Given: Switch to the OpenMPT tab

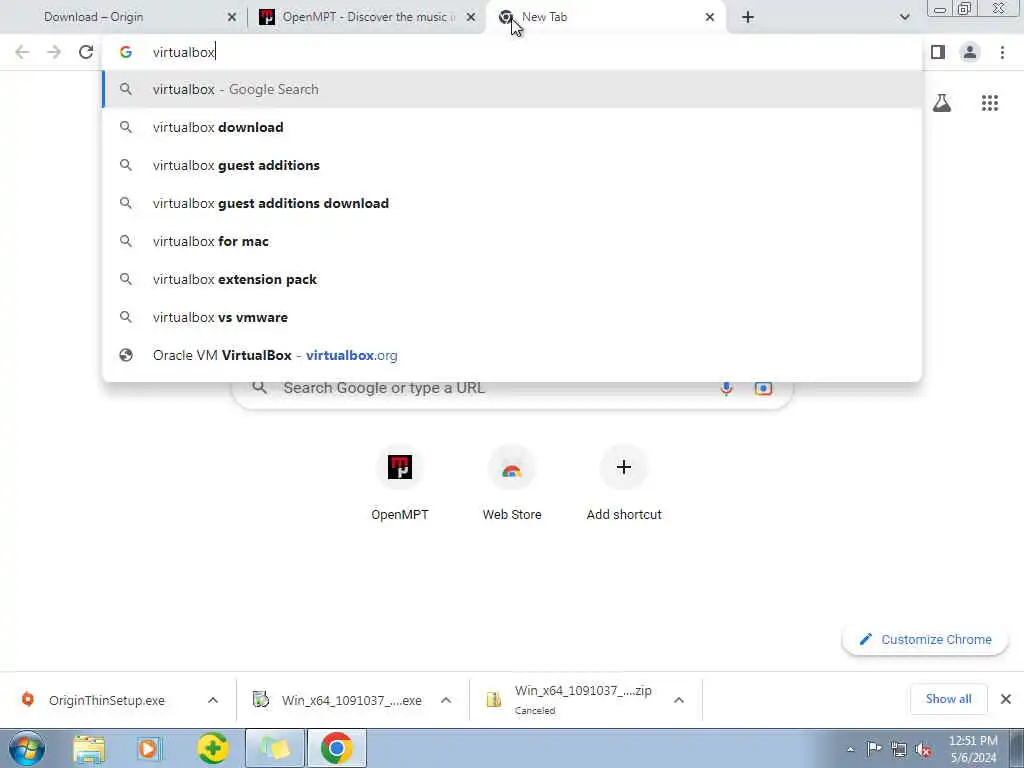Looking at the screenshot, I should click(x=366, y=17).
